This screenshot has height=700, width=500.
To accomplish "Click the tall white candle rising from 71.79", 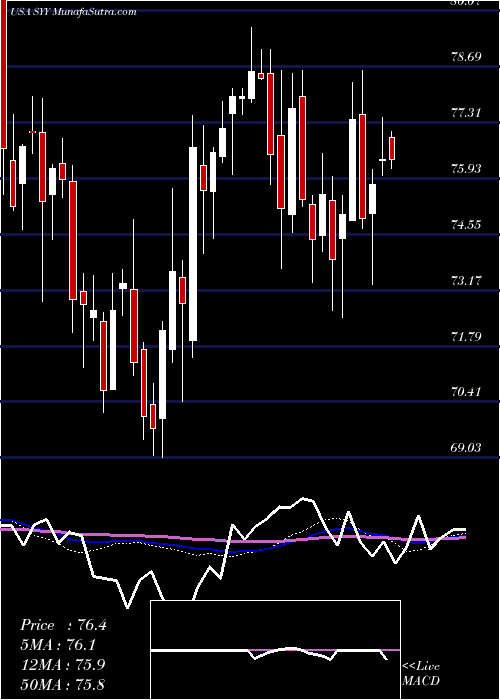I will coord(193,244).
